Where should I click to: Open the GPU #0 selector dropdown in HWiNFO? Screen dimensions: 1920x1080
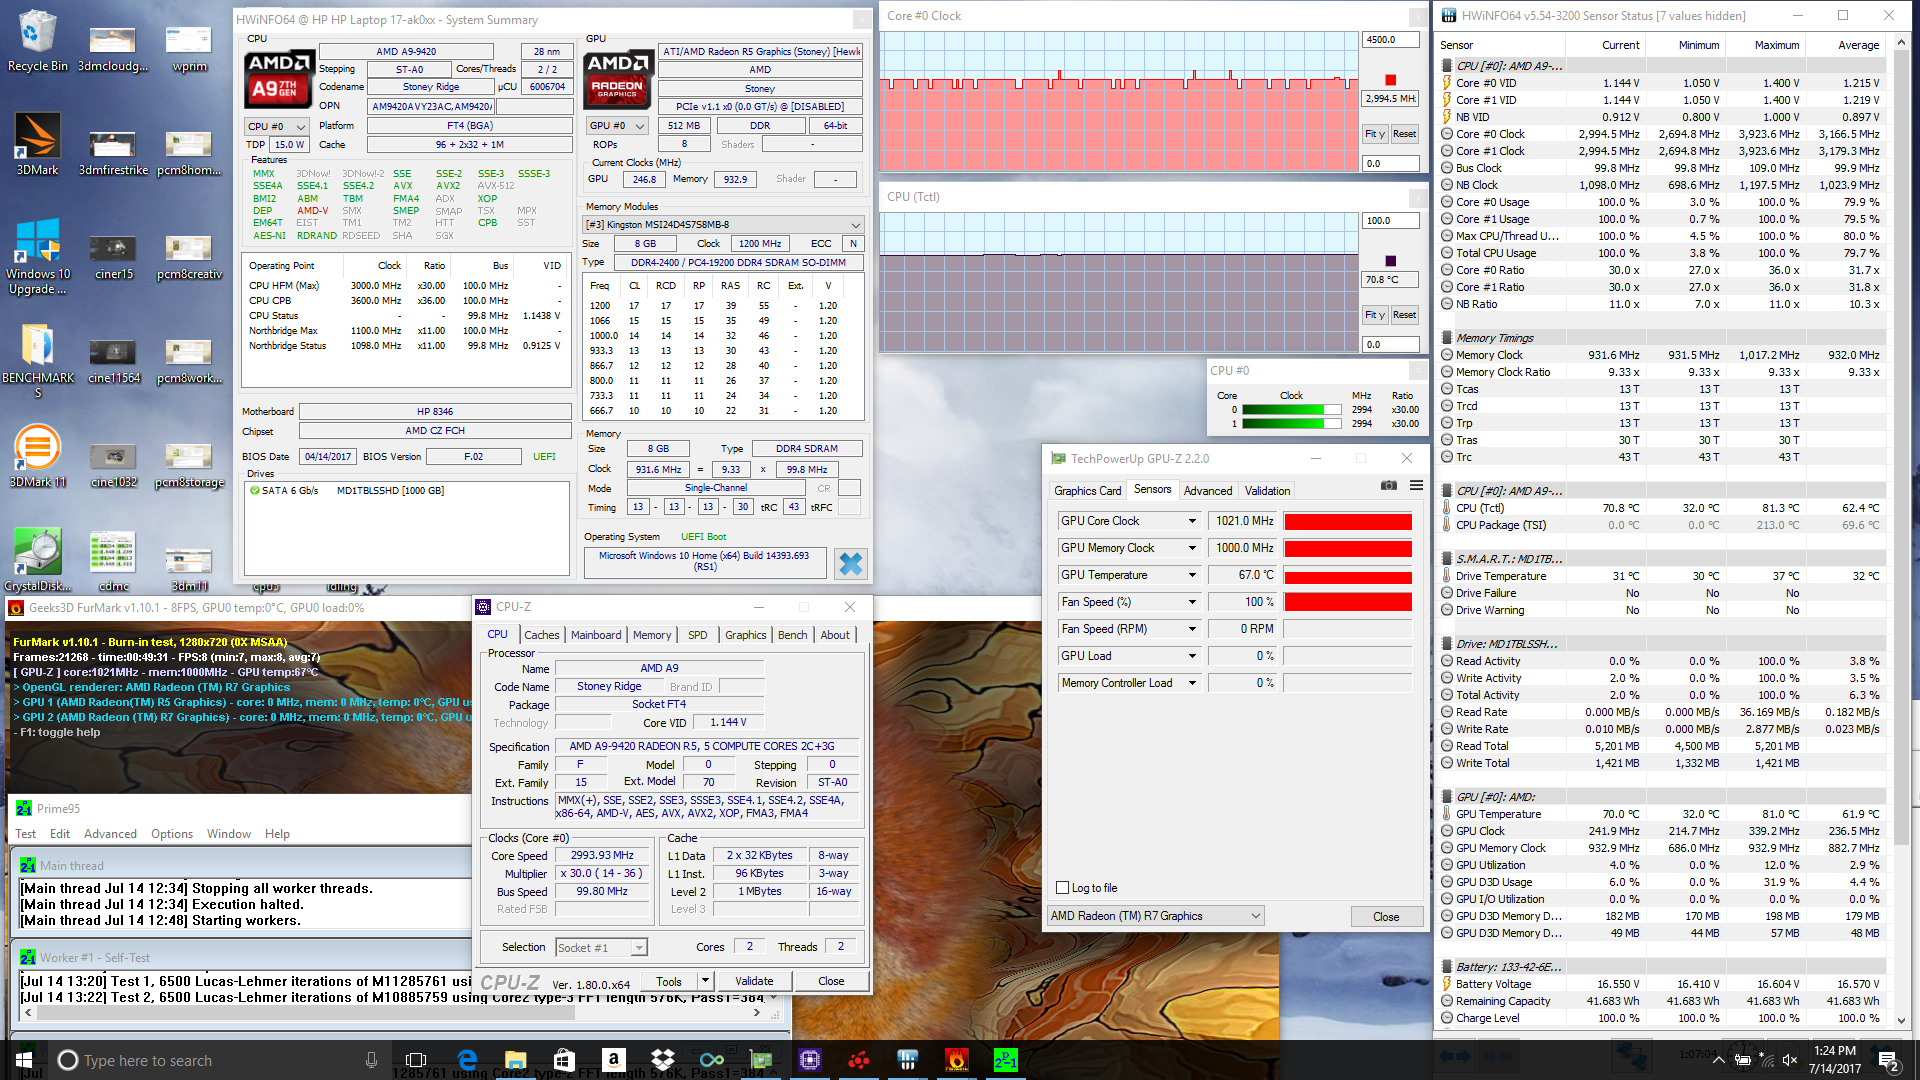click(617, 126)
